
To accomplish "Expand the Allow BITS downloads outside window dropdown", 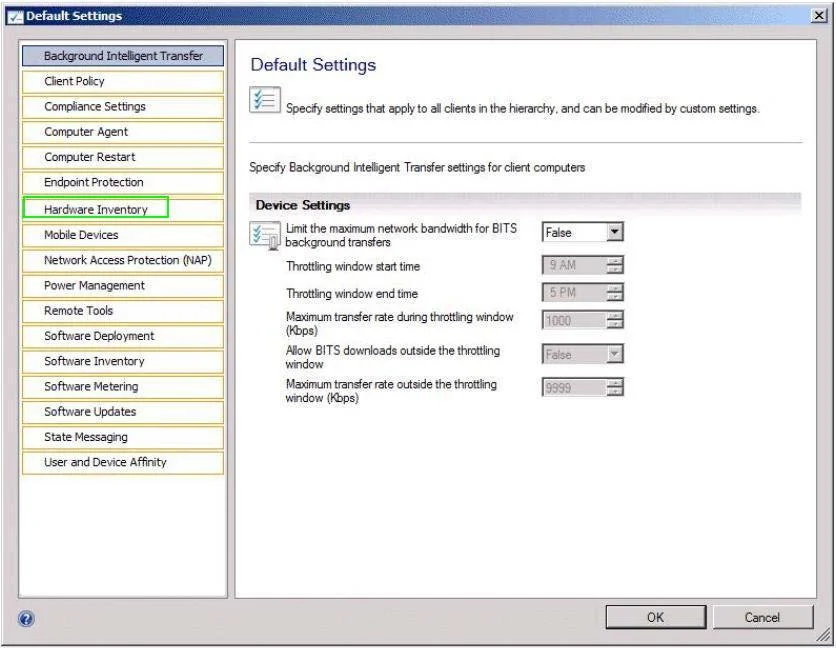I will tap(615, 354).
